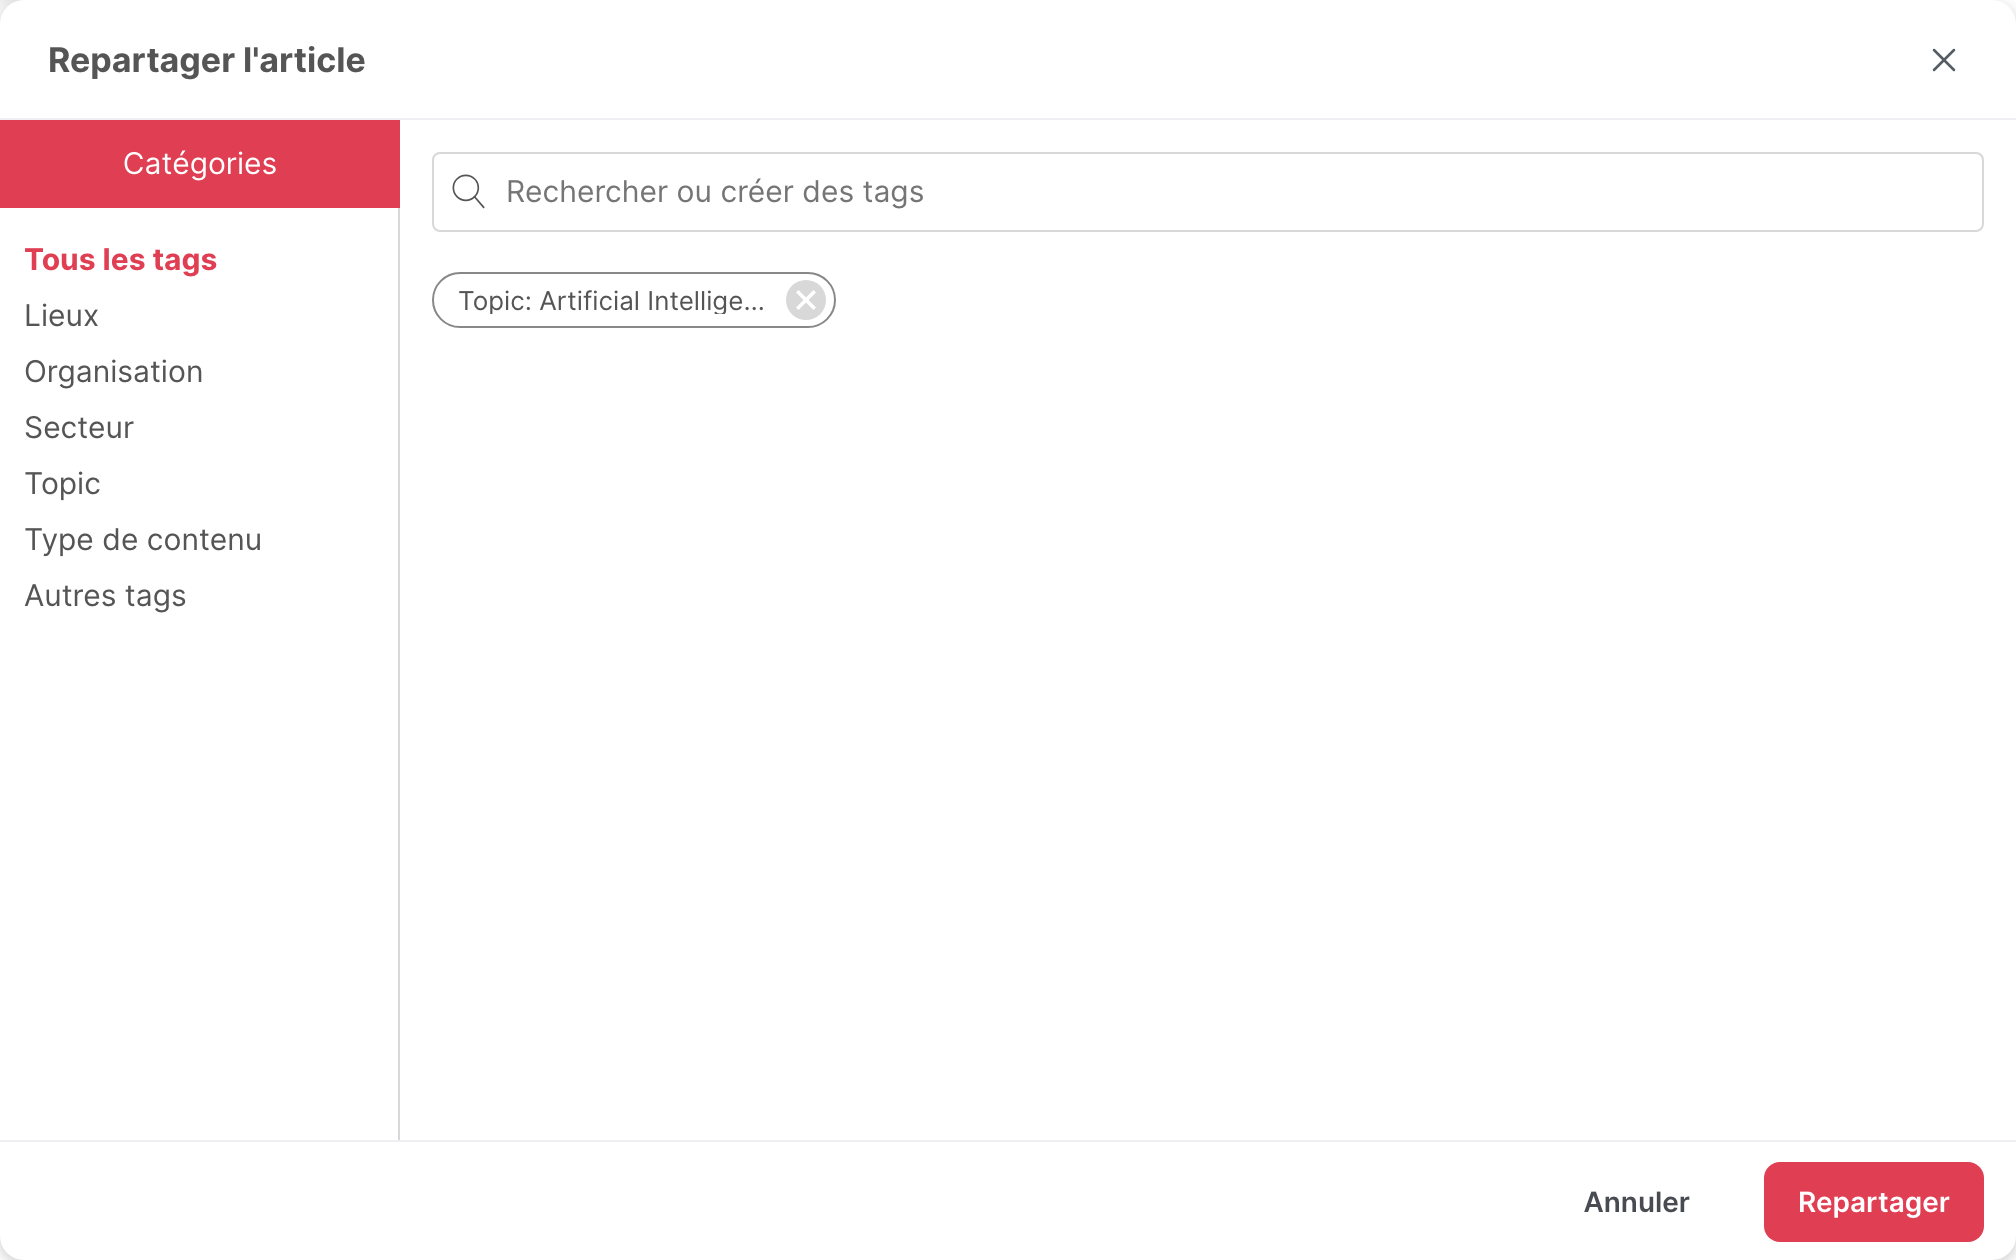Open the Lieux category
Screen dimensions: 2016x1260
[61, 315]
